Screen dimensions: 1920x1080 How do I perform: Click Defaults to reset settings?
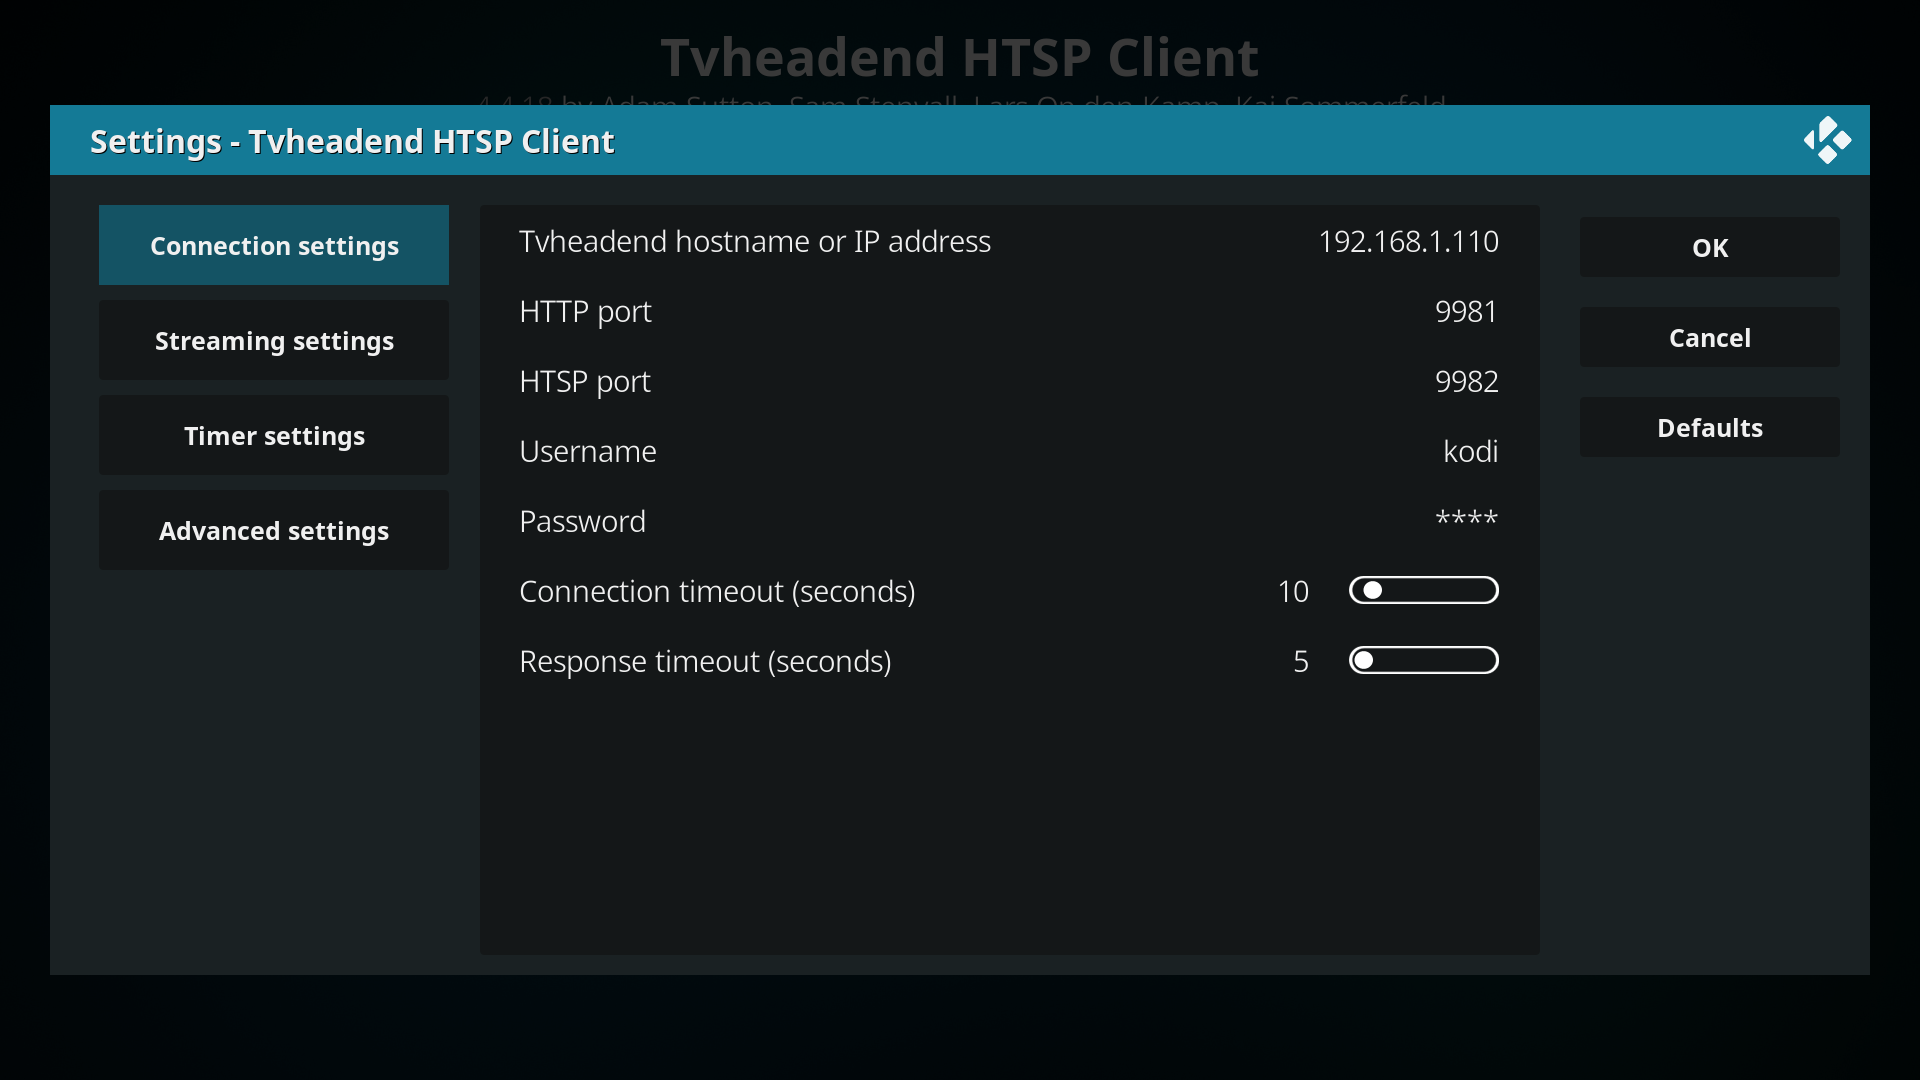coord(1710,427)
